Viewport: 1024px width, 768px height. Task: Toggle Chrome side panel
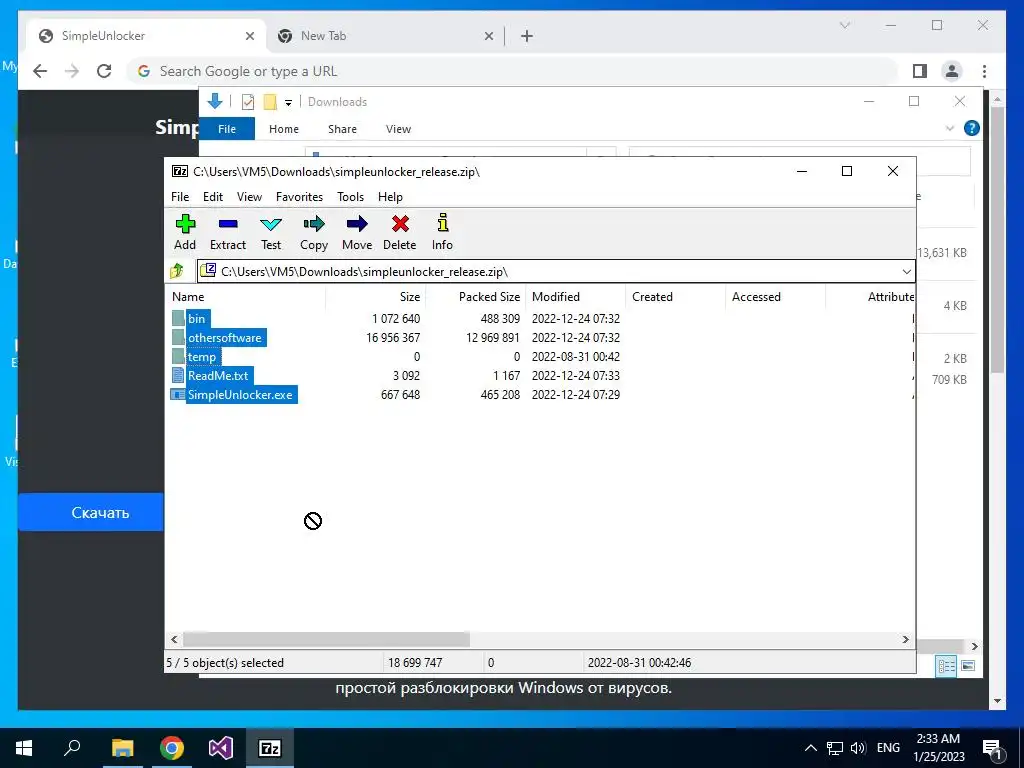tap(920, 71)
